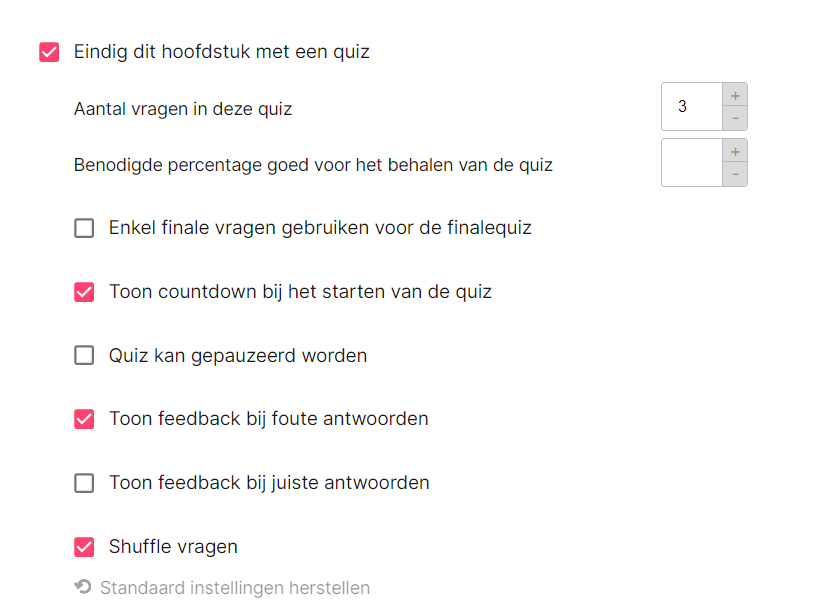The image size is (826, 615).
Task: Click the 'Shuffle vragen' label text
Action: click(173, 547)
